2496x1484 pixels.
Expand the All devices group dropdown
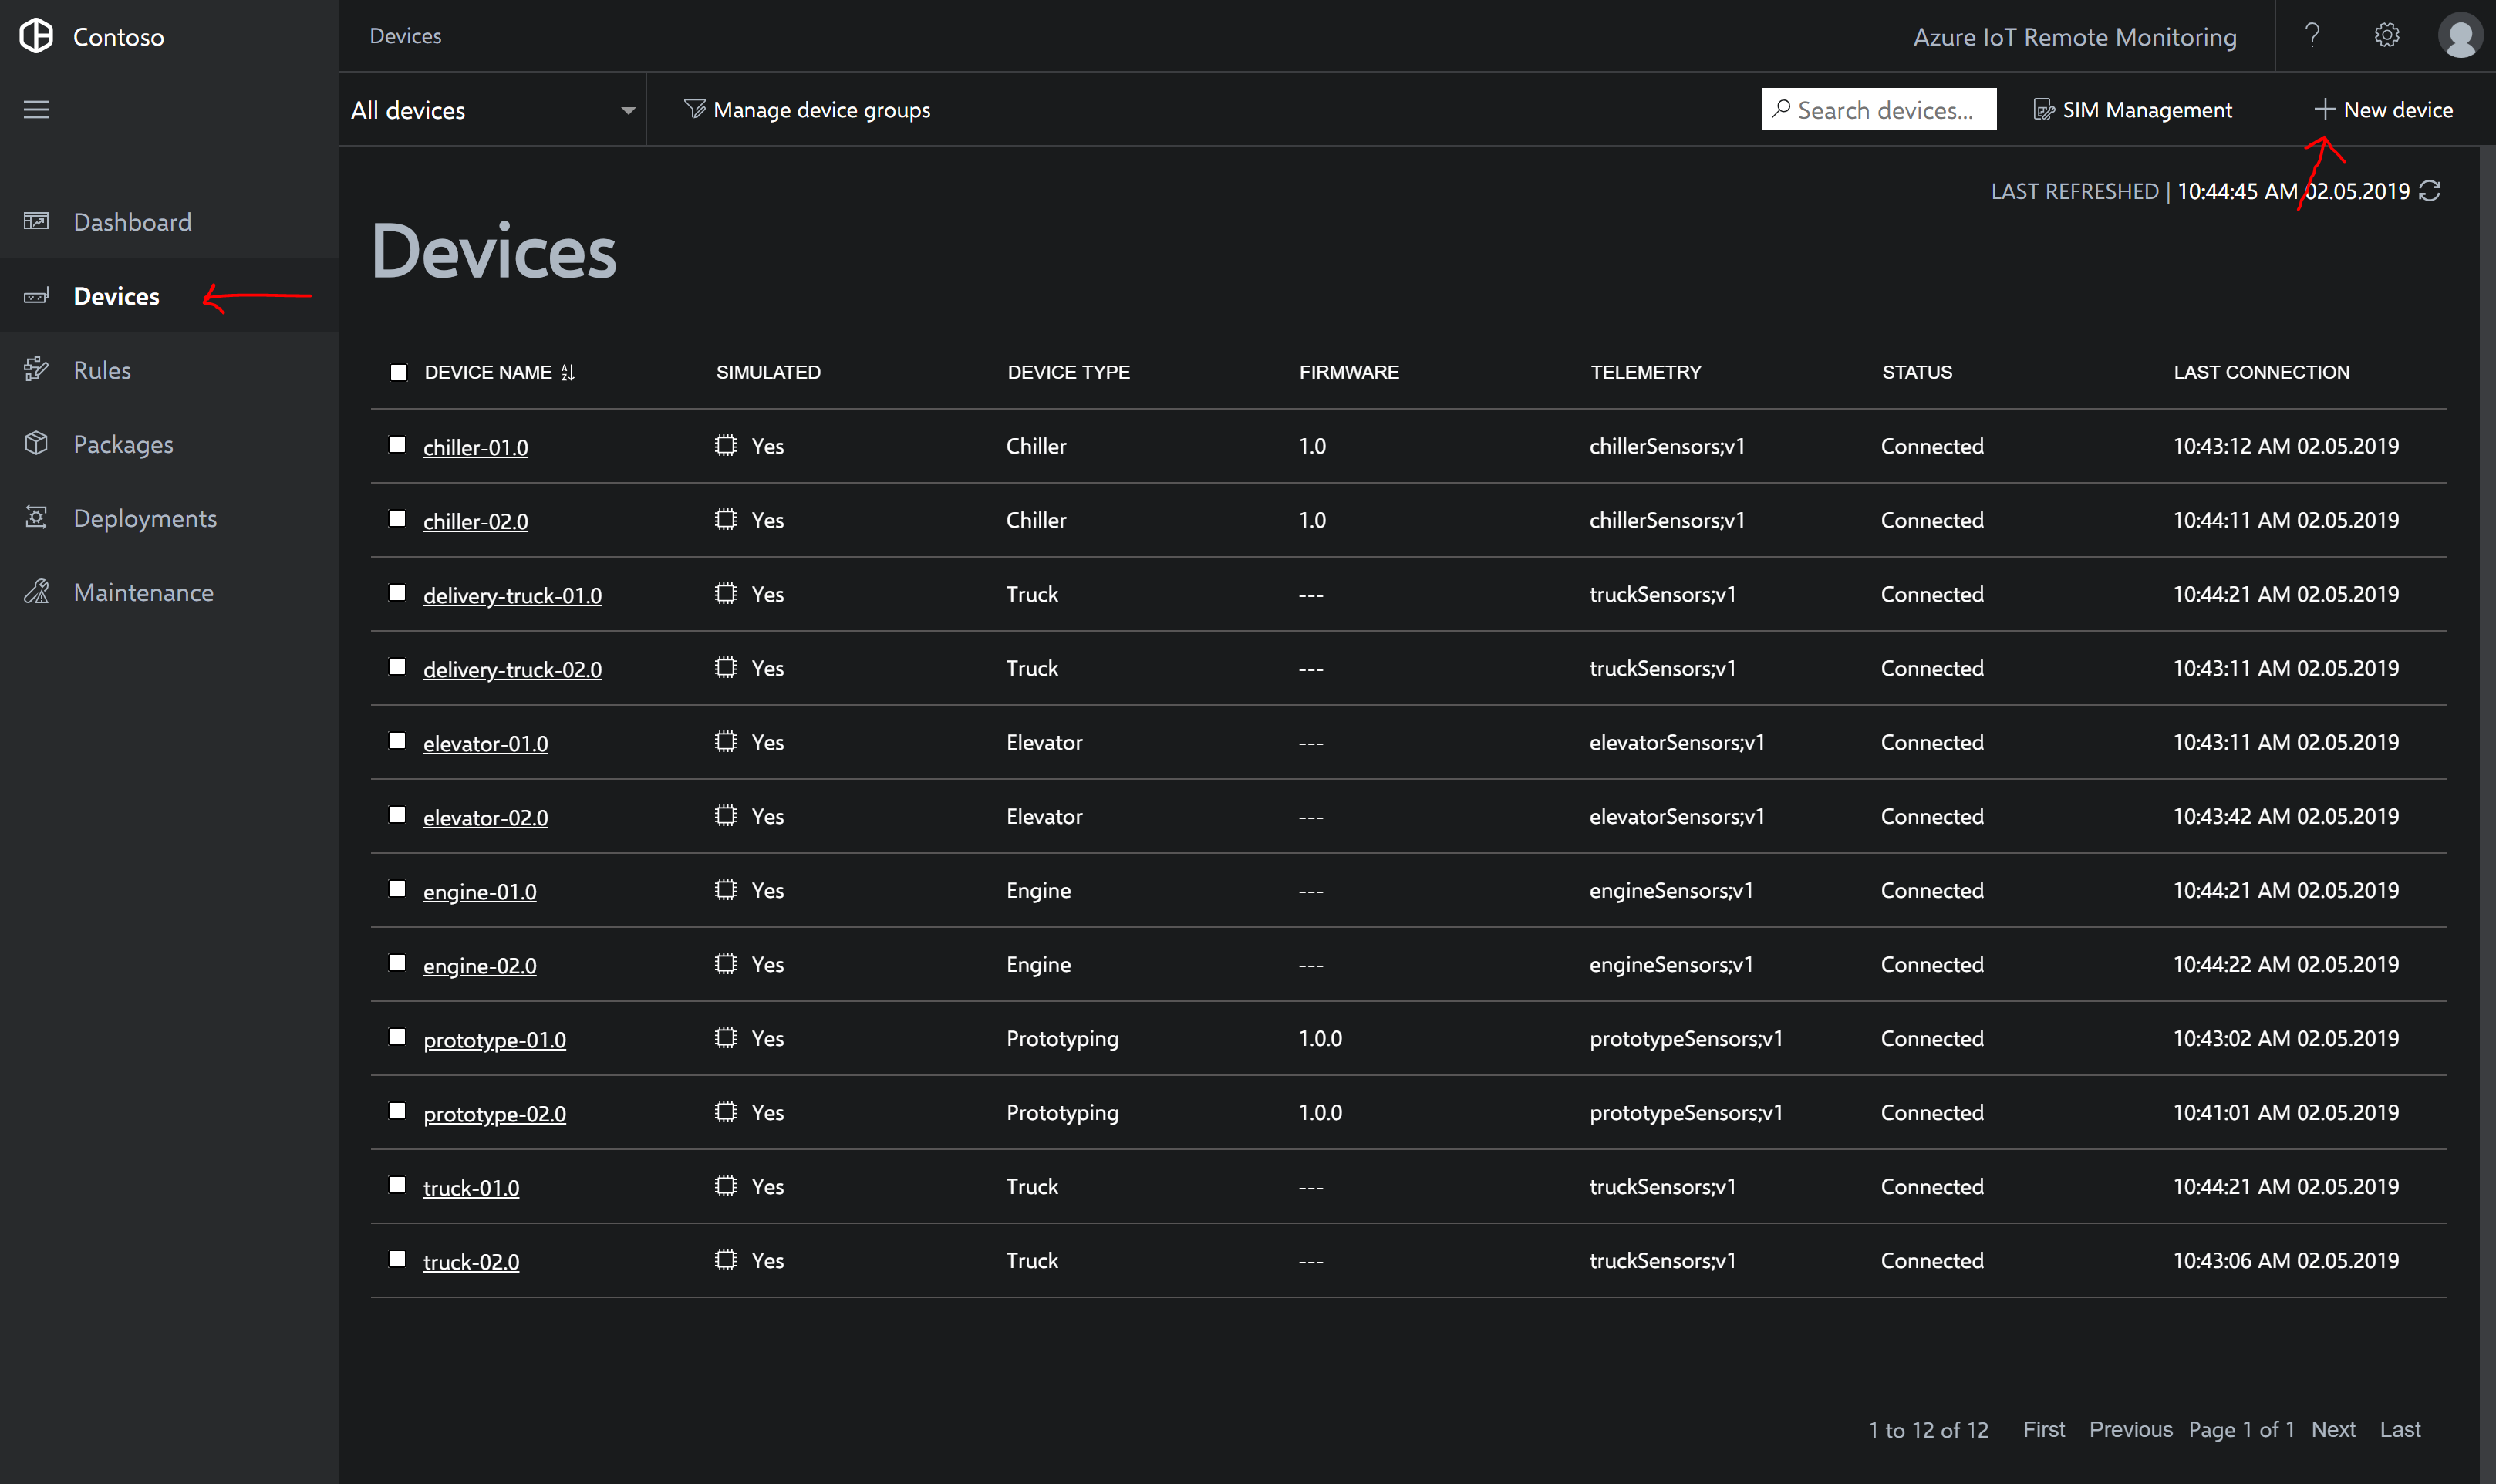(x=492, y=109)
